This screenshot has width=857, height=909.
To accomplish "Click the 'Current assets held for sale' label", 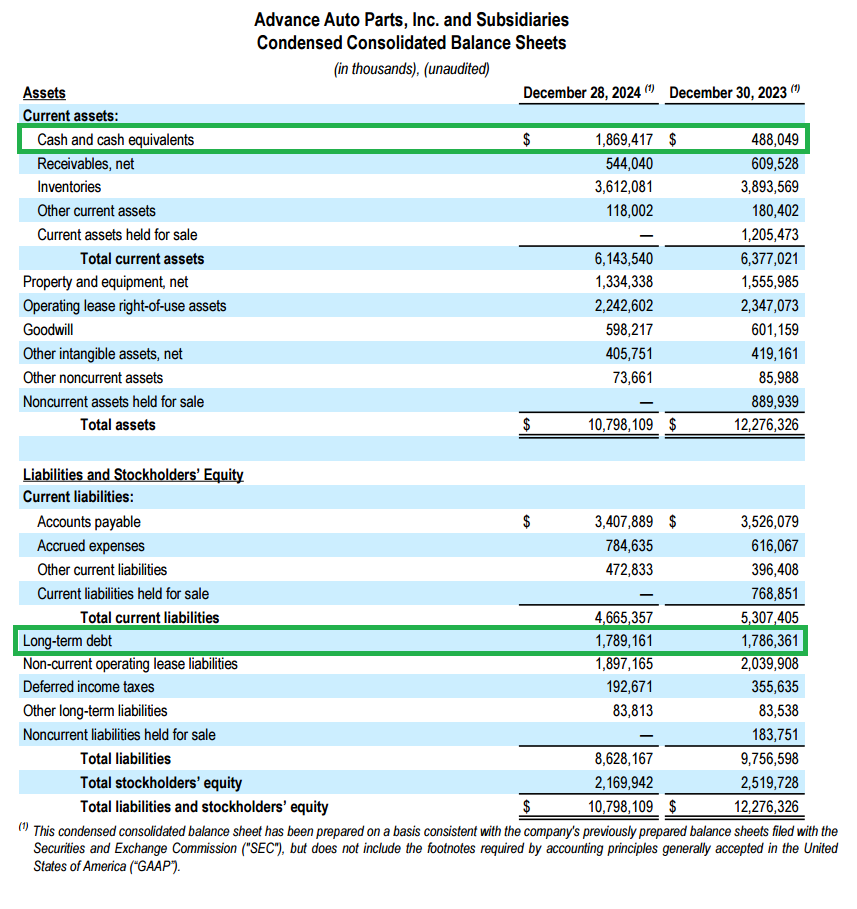I will 117,235.
